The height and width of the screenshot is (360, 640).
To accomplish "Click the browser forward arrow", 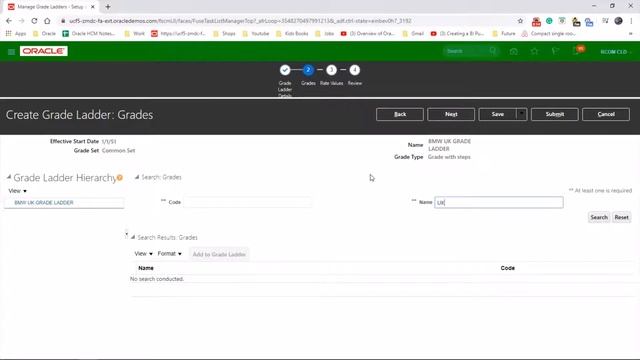I will point(22,21).
